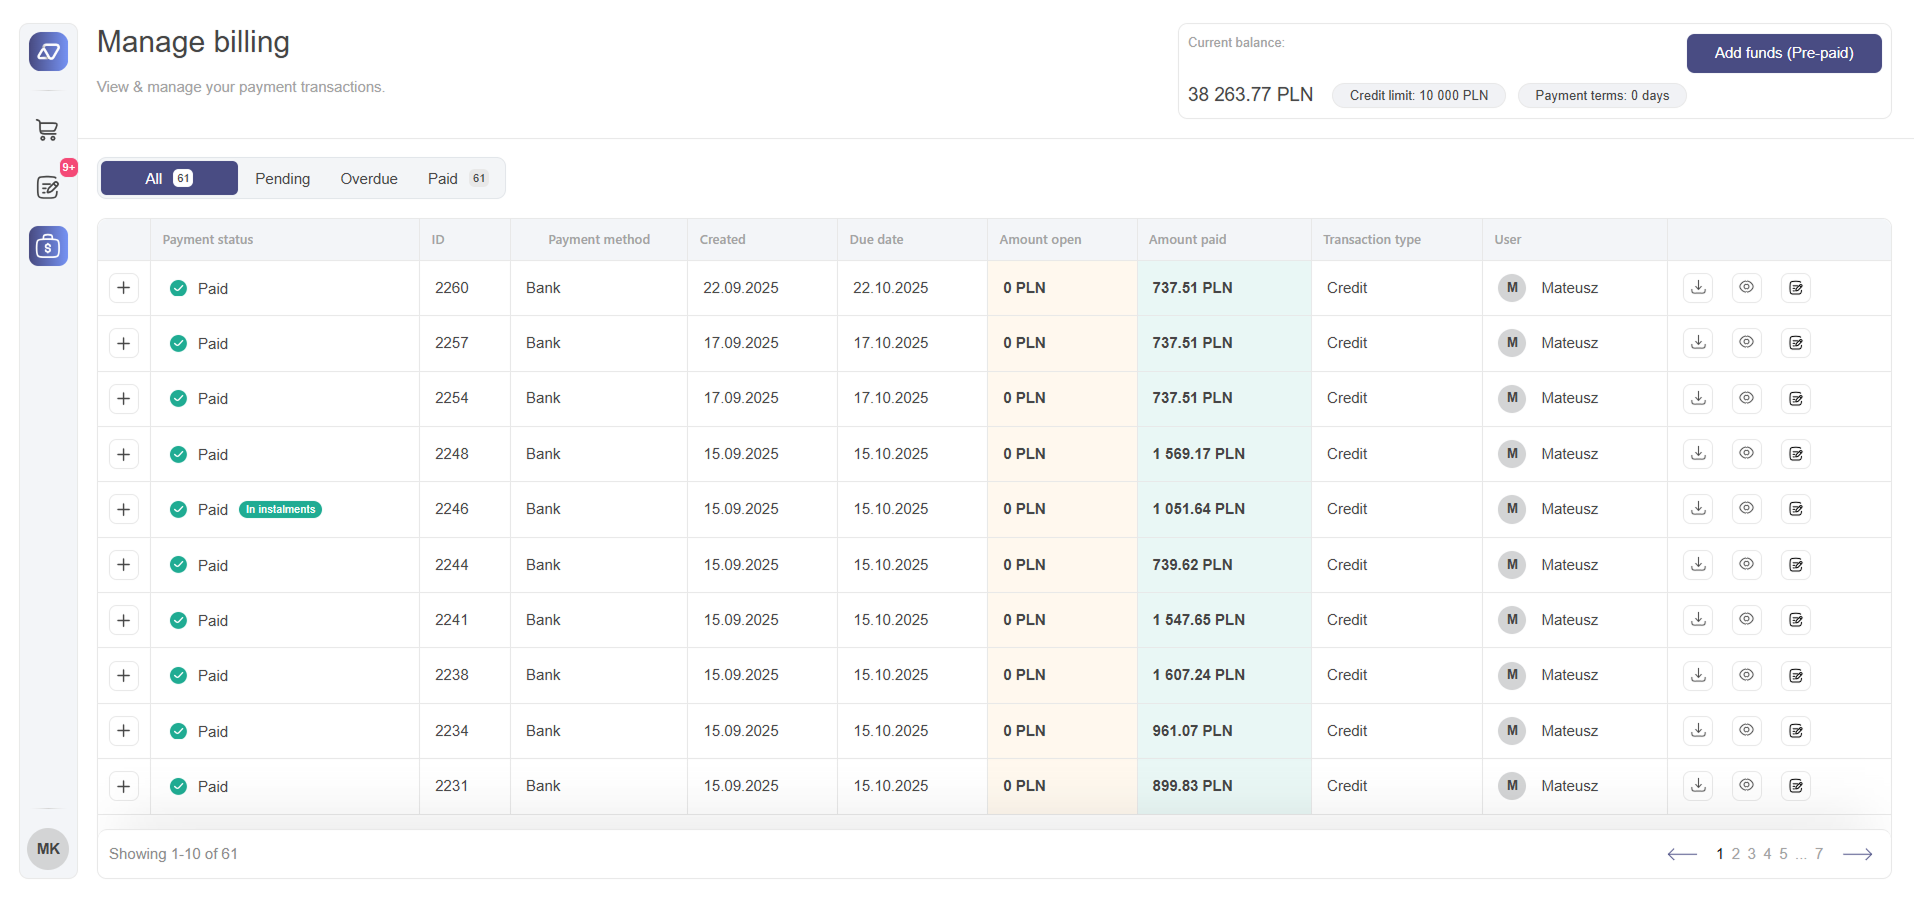Viewport: 1914px width, 901px height.
Task: Edit transaction 2257 using note icon
Action: [x=1796, y=343]
